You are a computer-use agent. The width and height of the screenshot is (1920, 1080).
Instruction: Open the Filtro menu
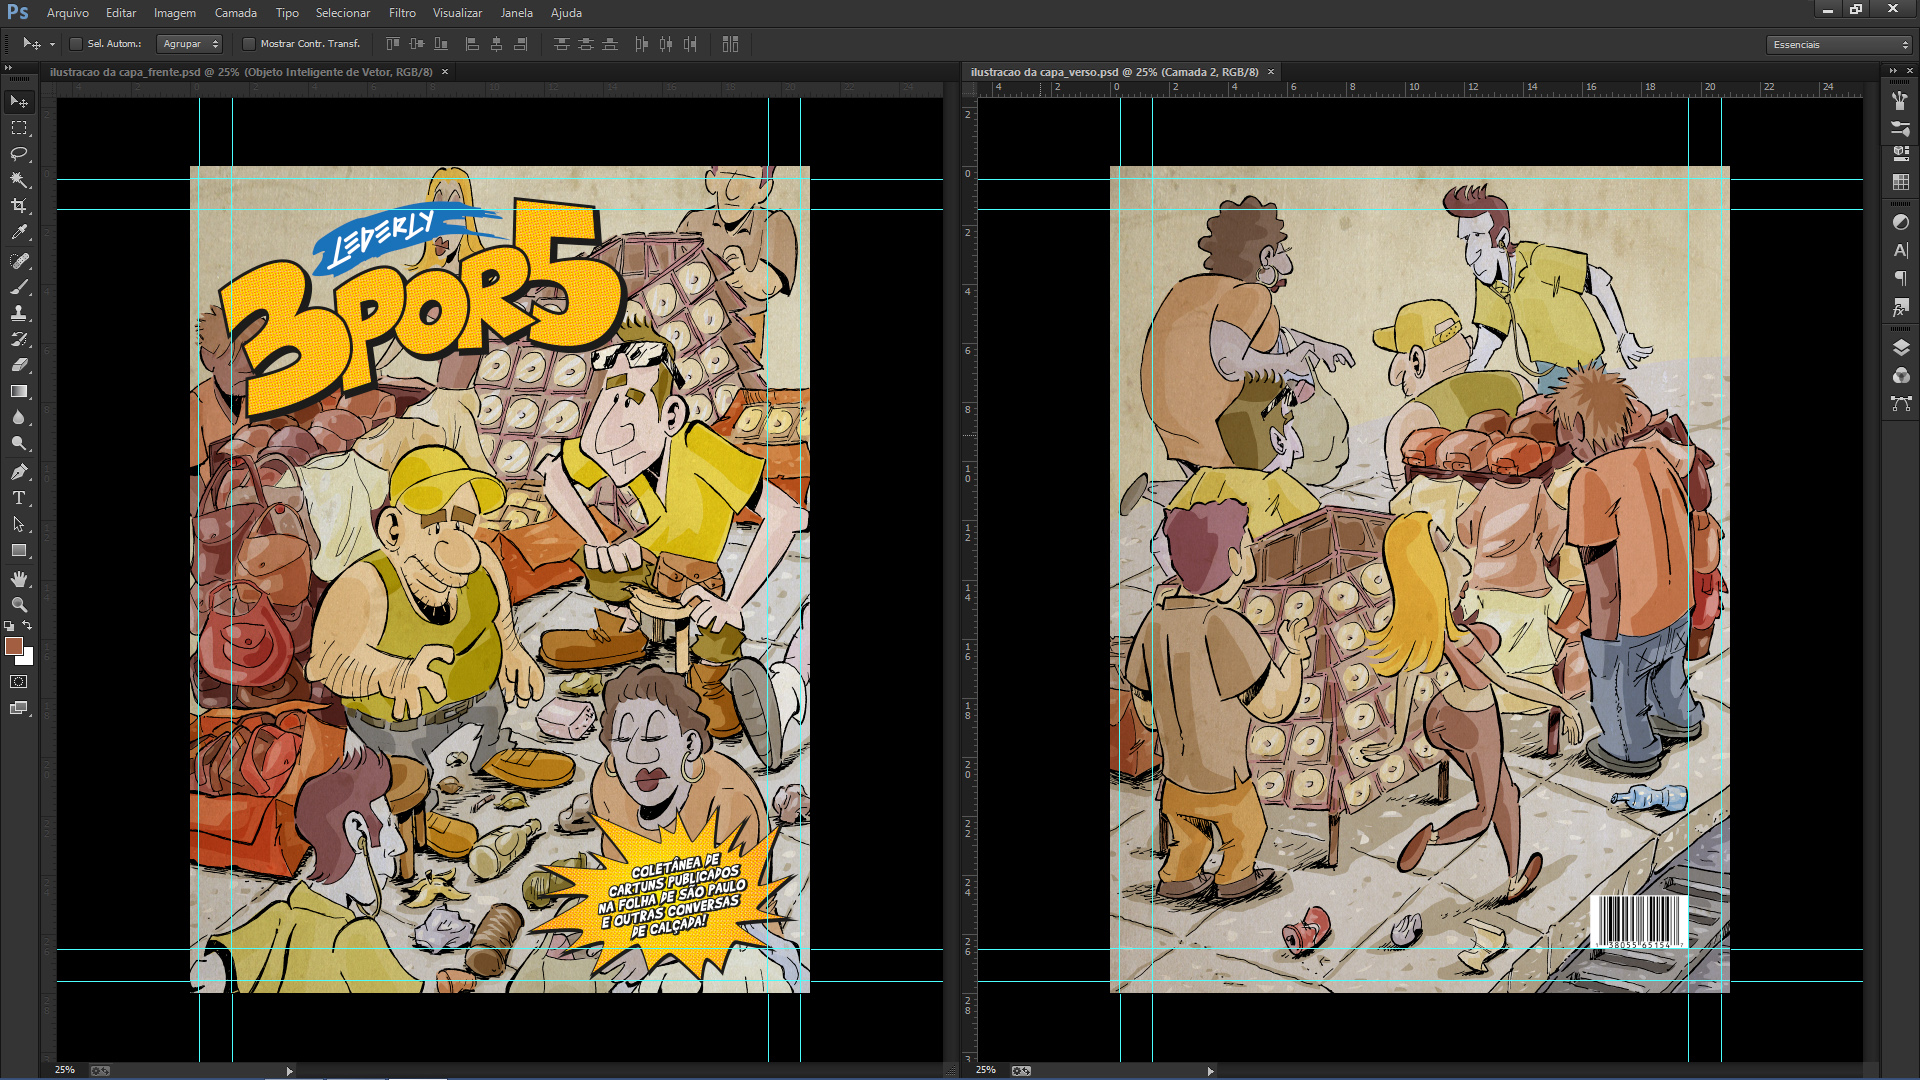click(402, 13)
